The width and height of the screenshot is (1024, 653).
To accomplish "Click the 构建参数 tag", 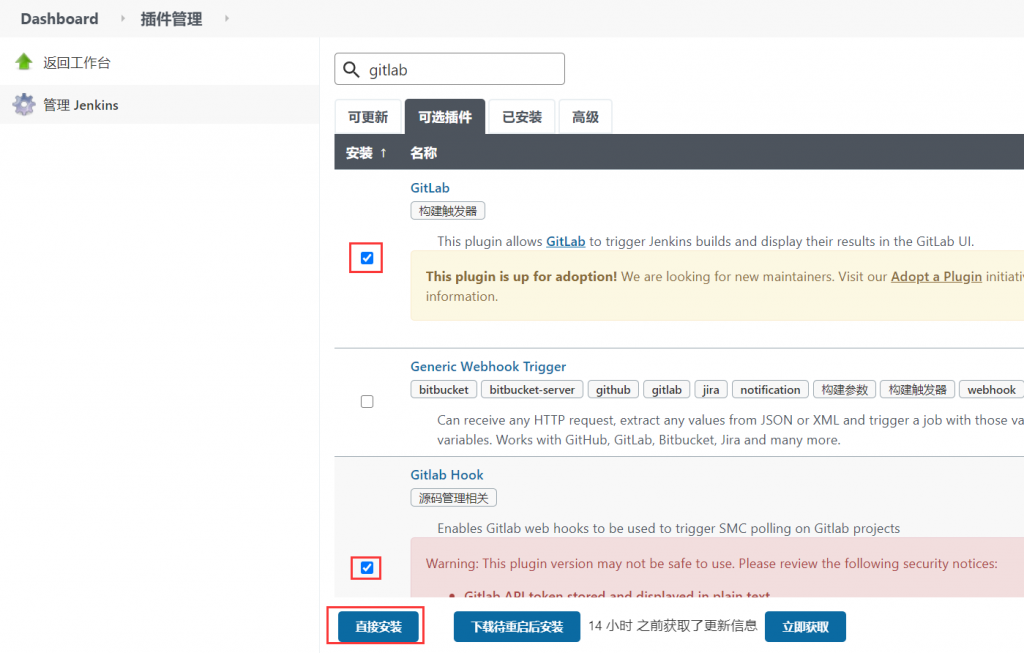I will click(844, 390).
